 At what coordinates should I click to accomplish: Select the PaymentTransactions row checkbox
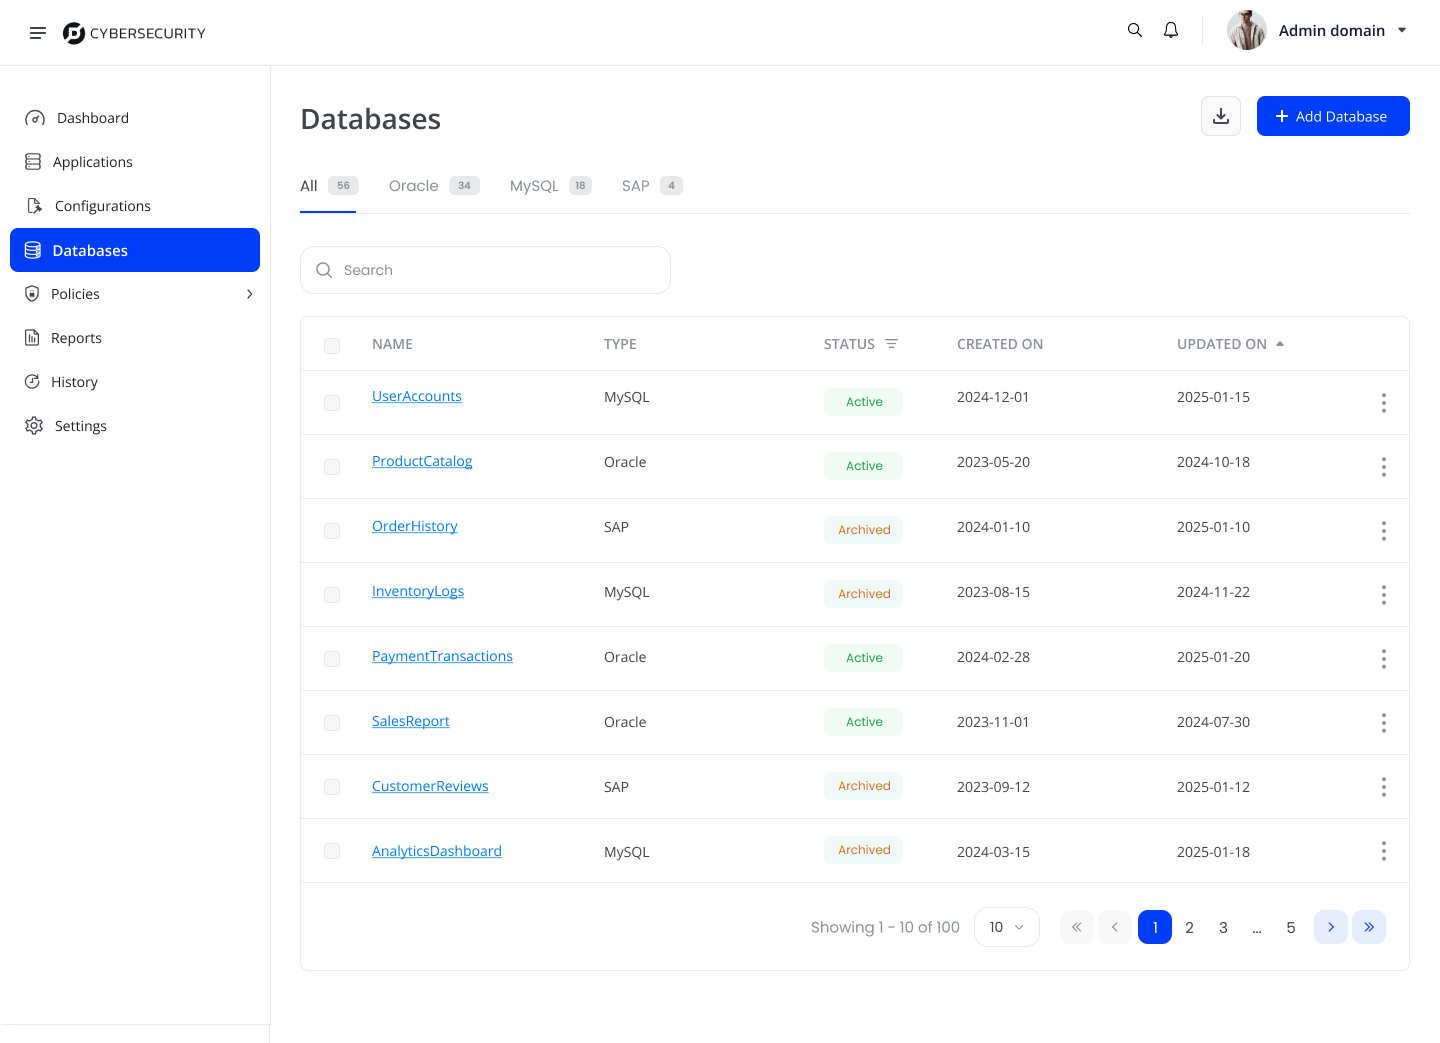click(x=332, y=659)
